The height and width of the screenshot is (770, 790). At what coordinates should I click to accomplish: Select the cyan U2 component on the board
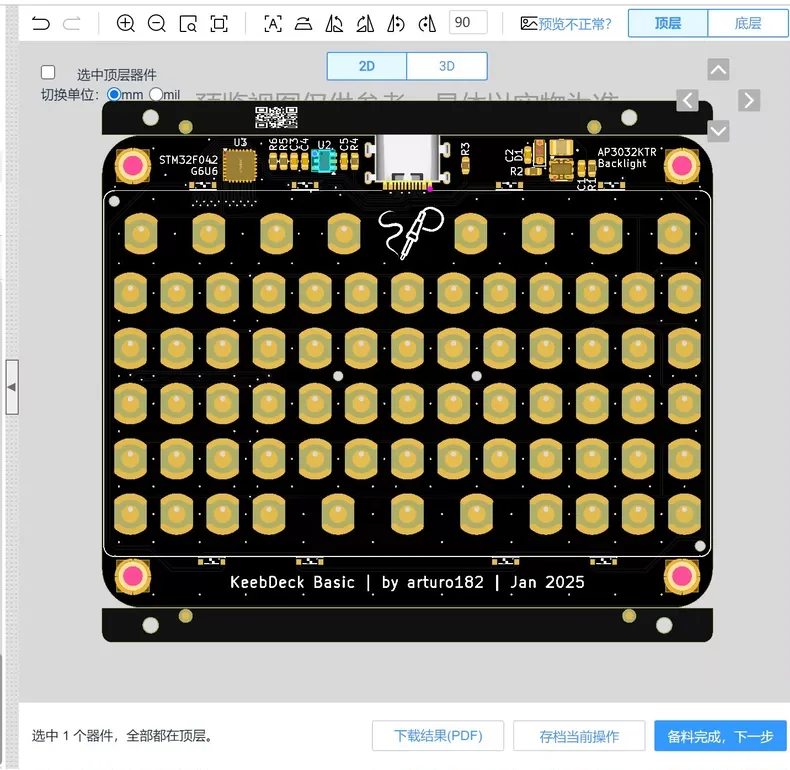323,162
